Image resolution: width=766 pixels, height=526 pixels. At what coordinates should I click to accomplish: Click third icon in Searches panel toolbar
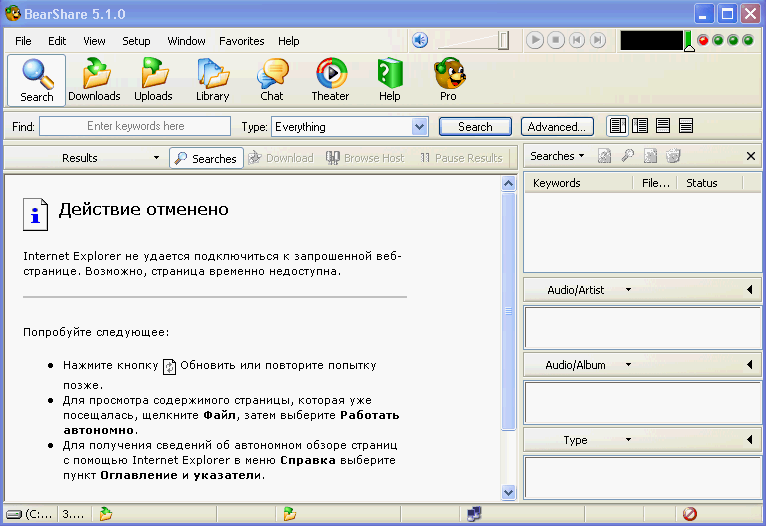(x=650, y=156)
